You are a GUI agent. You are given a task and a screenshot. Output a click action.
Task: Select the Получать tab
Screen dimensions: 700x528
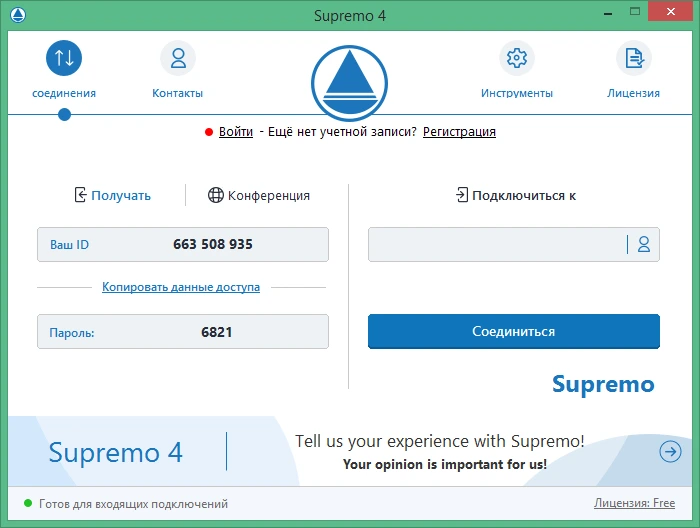tap(112, 195)
